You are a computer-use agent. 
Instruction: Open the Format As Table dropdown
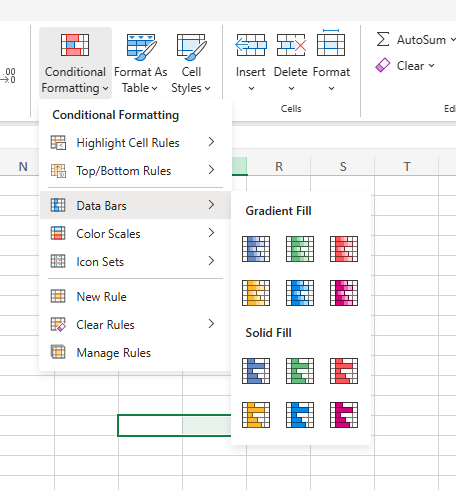coord(141,63)
